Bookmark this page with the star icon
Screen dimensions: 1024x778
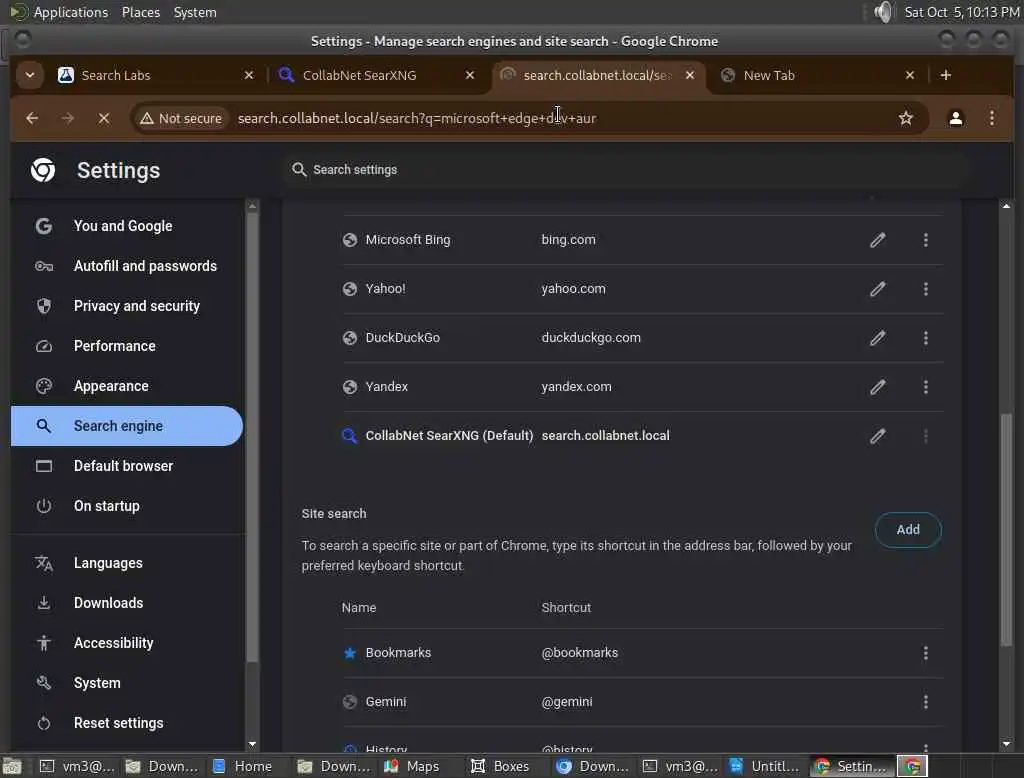pyautogui.click(x=906, y=118)
